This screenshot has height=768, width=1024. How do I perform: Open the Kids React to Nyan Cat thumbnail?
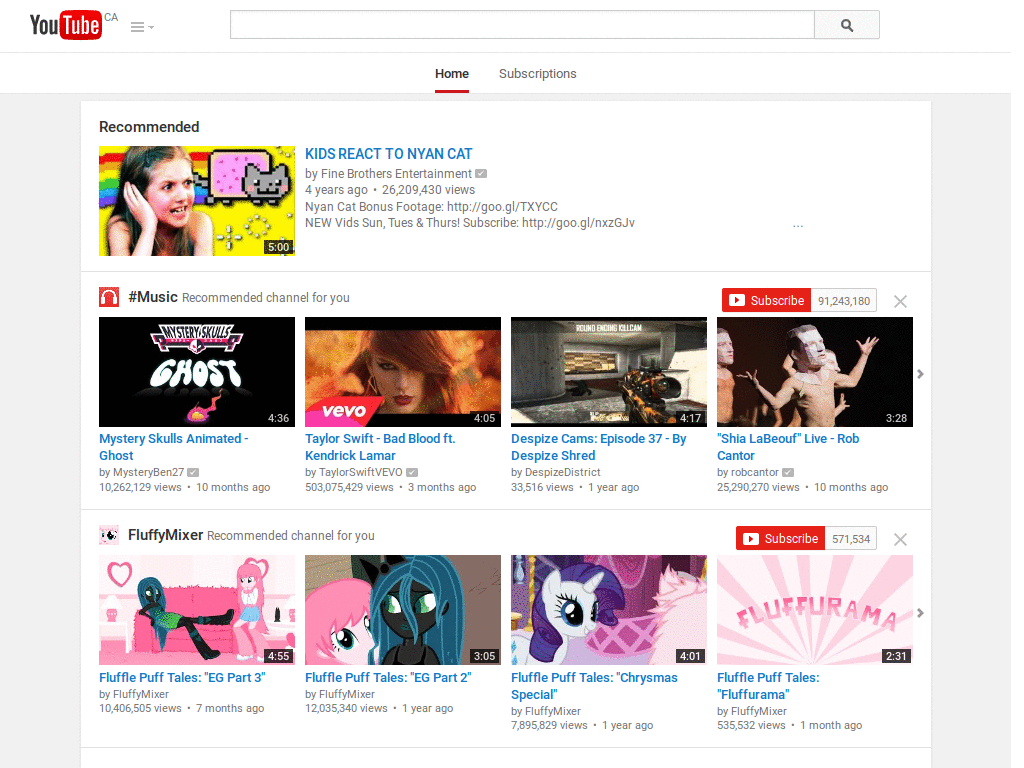(x=197, y=200)
